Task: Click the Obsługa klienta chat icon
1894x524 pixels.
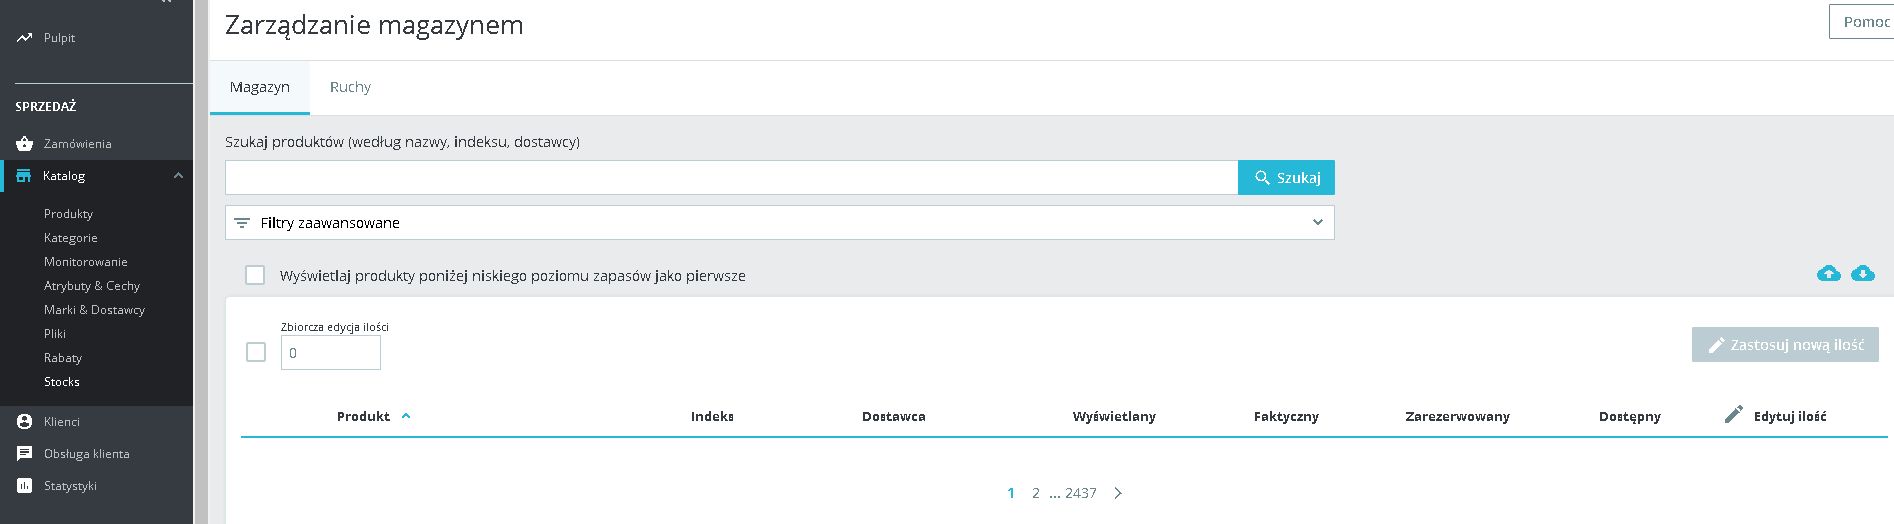Action: [25, 454]
